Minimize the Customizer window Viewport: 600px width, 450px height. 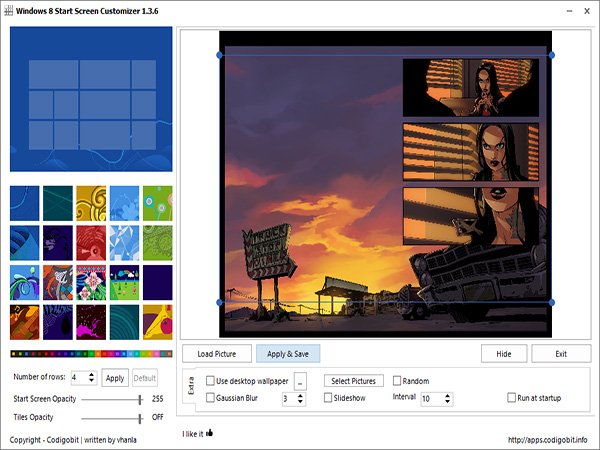click(x=569, y=11)
